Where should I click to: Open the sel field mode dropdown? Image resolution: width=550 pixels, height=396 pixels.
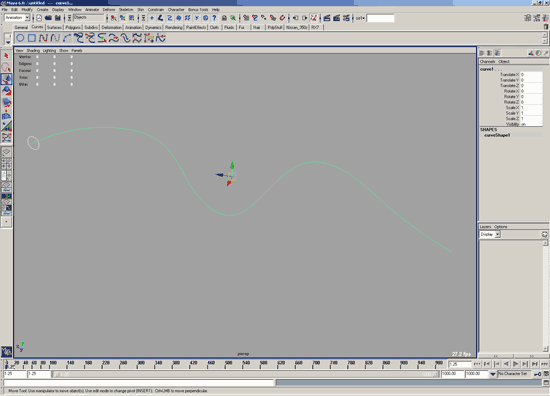360,18
